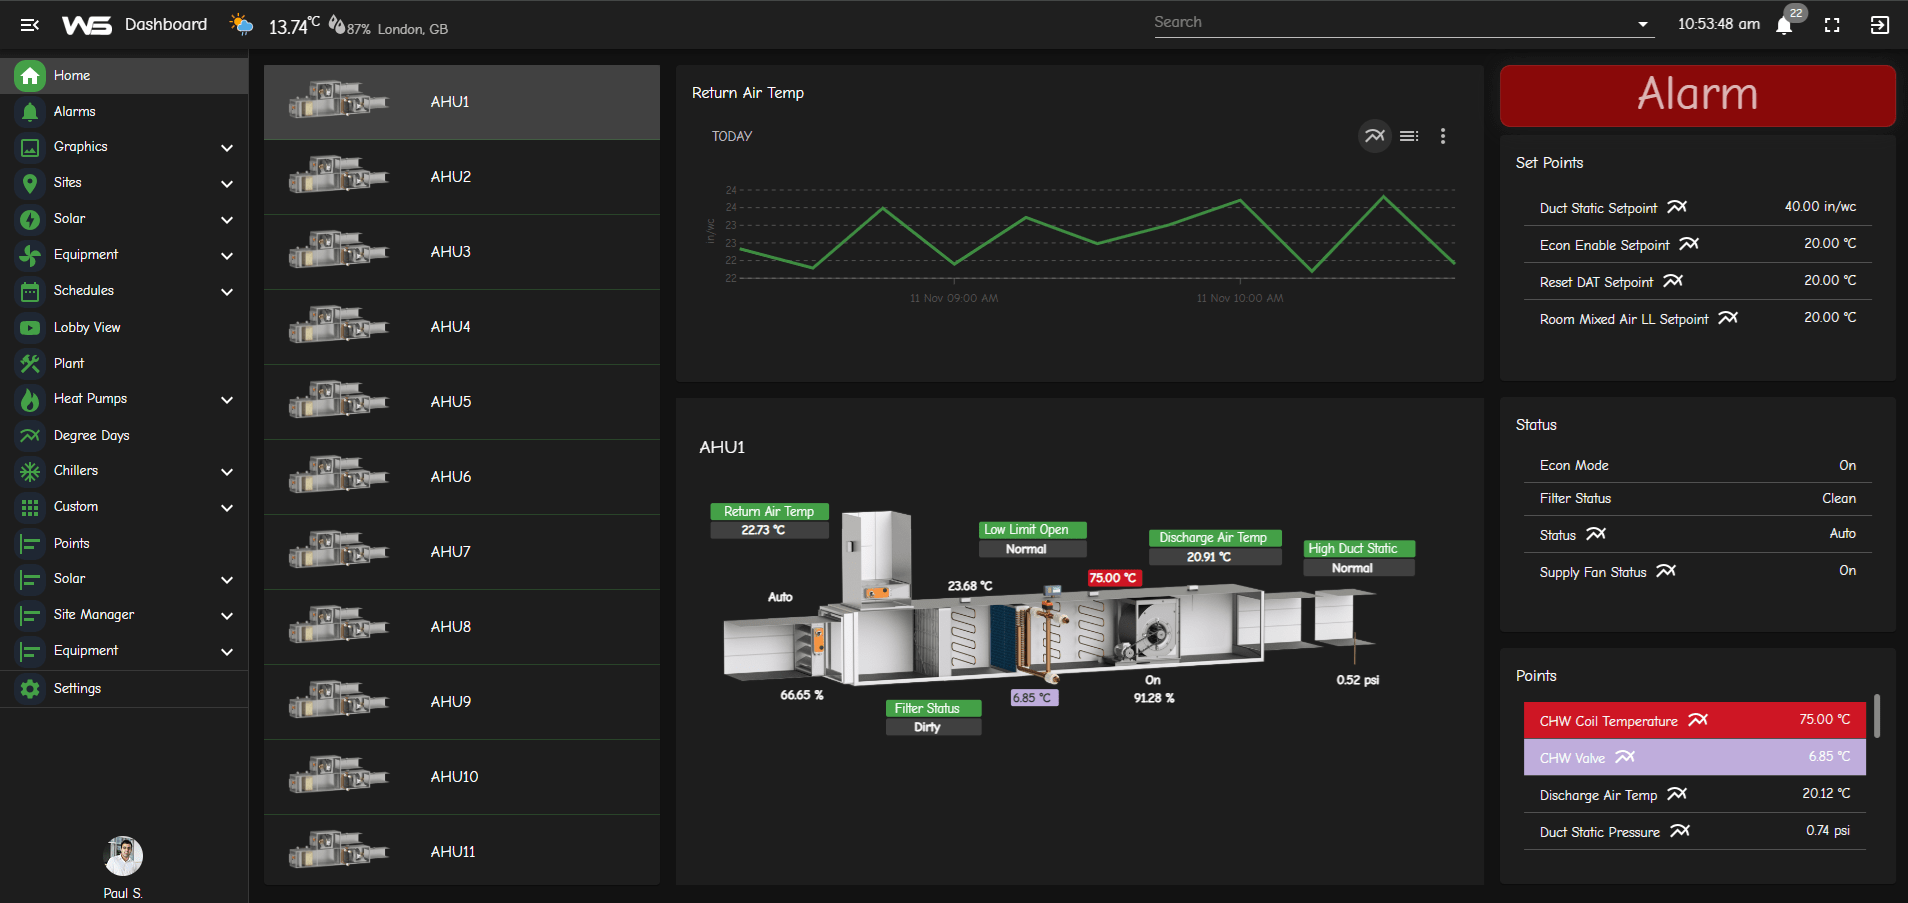Open the three-dot menu on the Return Air Temp chart
The image size is (1908, 903).
coord(1442,136)
